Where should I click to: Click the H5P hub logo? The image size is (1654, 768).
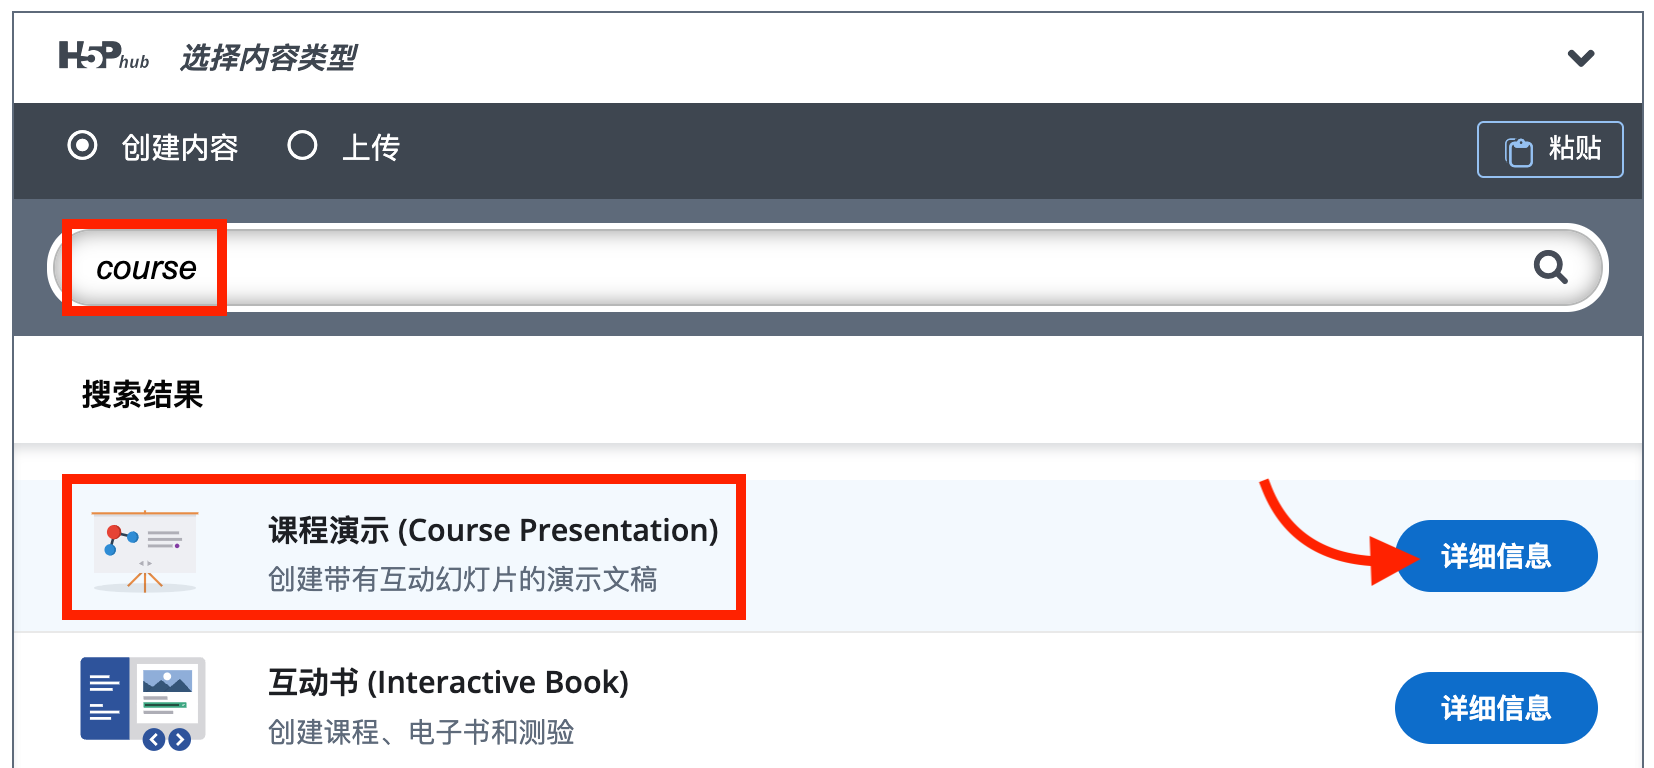coord(103,56)
